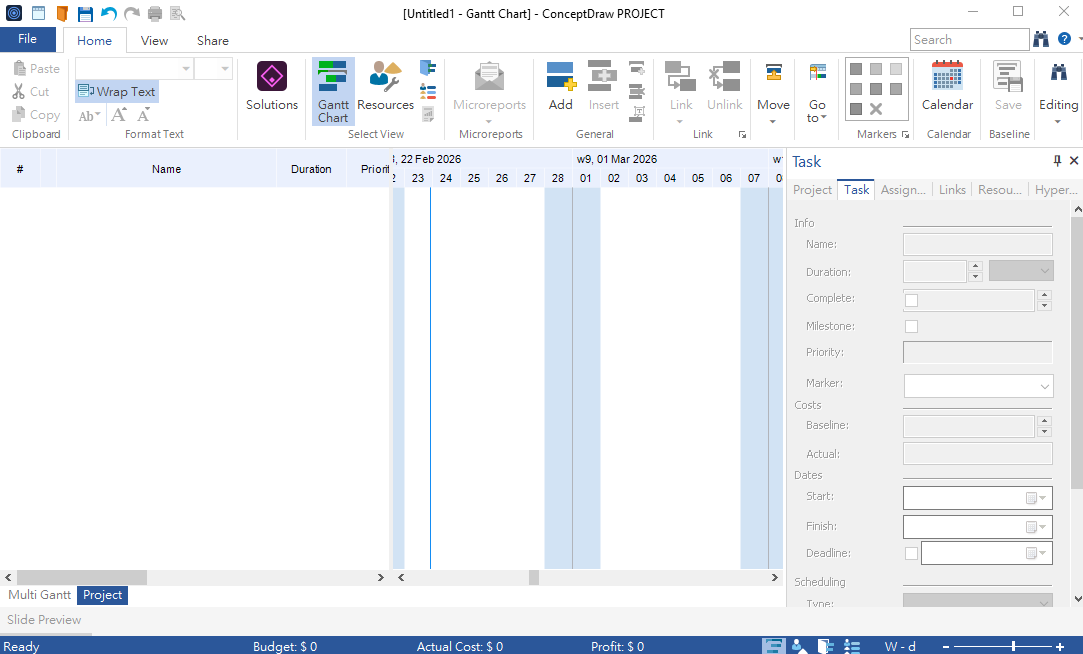The width and height of the screenshot is (1083, 654).
Task: Click the Paste button
Action: [x=36, y=68]
